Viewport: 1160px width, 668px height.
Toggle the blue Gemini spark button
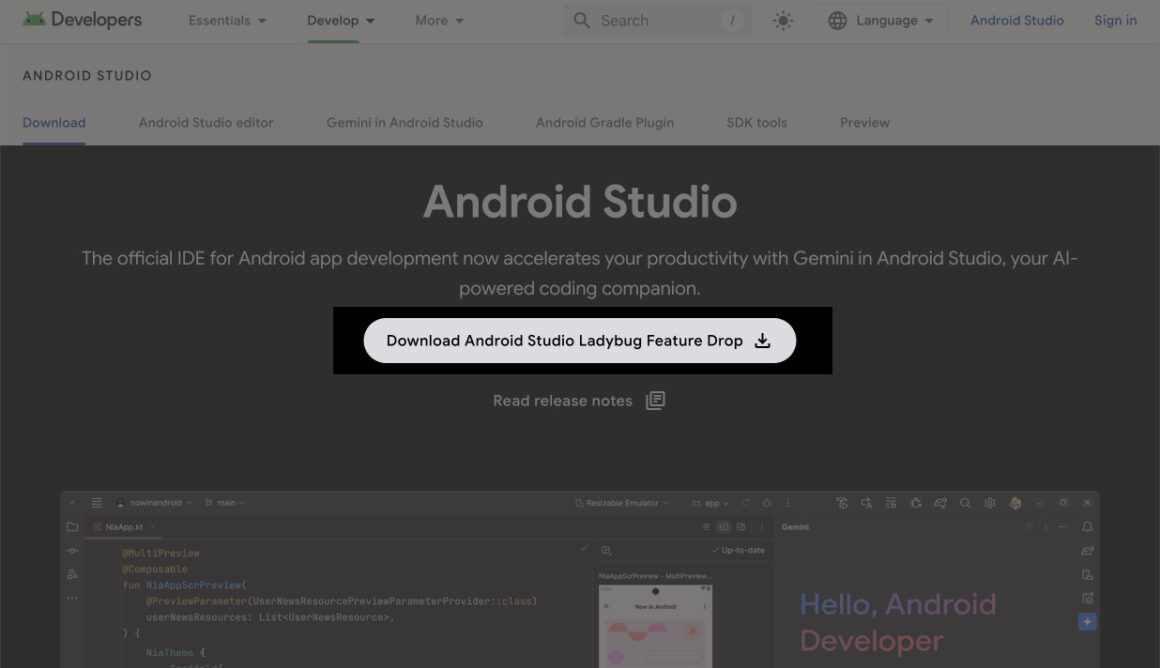click(1087, 621)
